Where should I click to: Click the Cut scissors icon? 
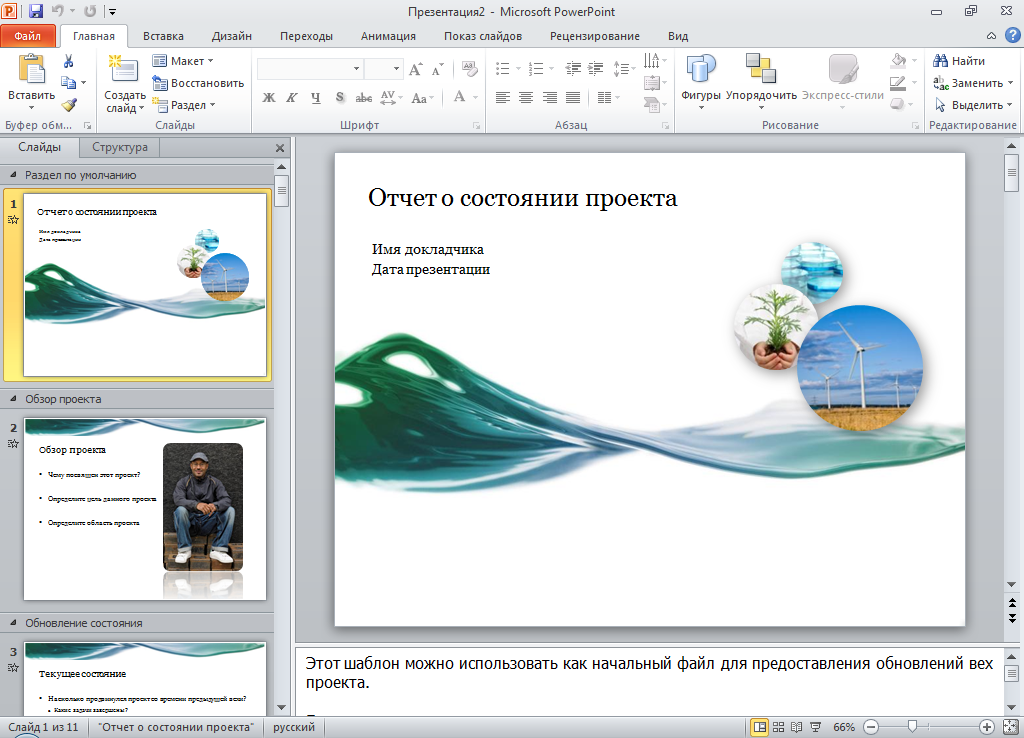click(x=69, y=61)
